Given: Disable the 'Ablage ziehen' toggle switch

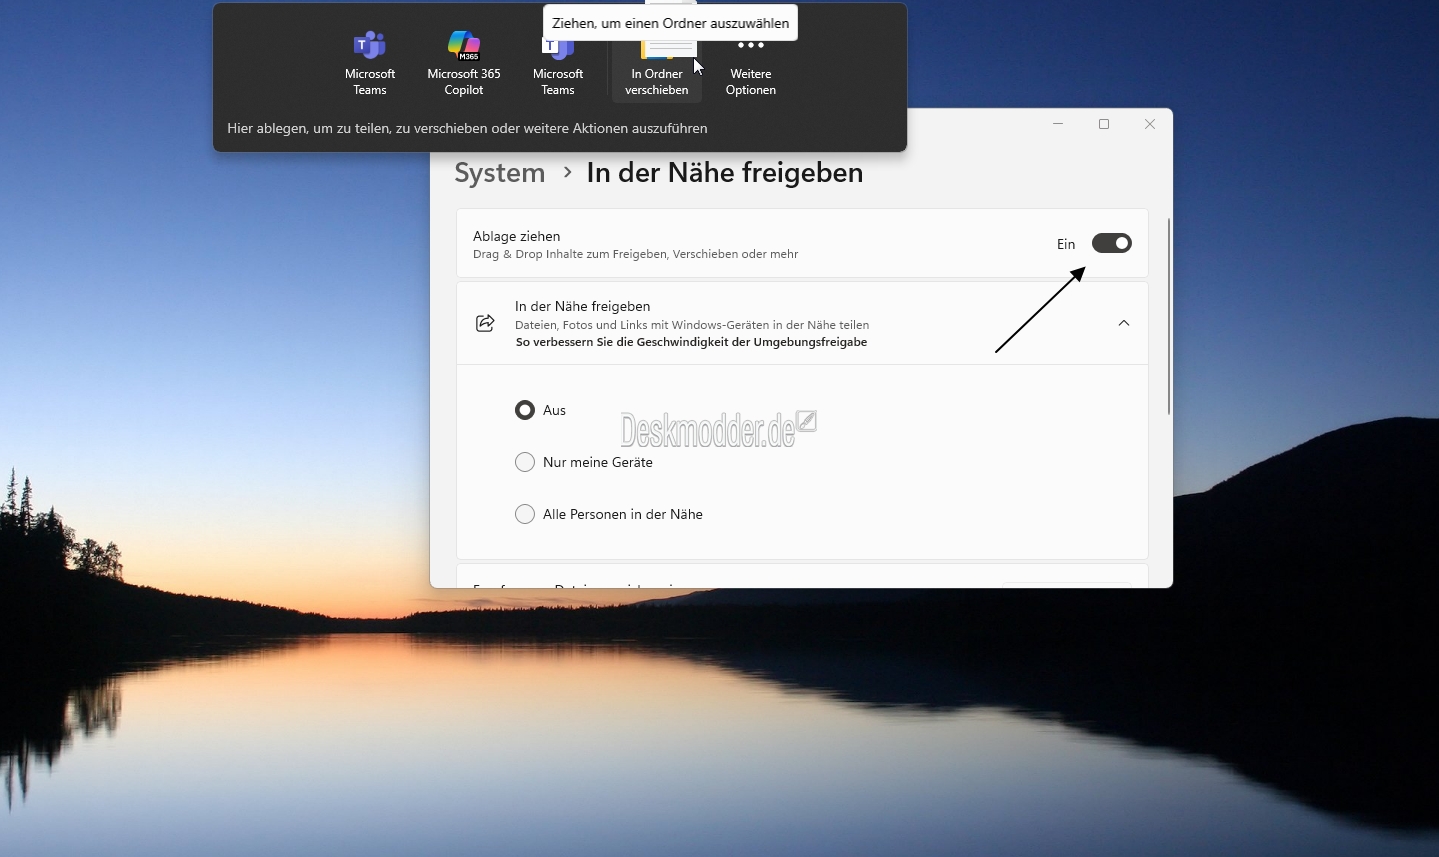Looking at the screenshot, I should [1111, 244].
